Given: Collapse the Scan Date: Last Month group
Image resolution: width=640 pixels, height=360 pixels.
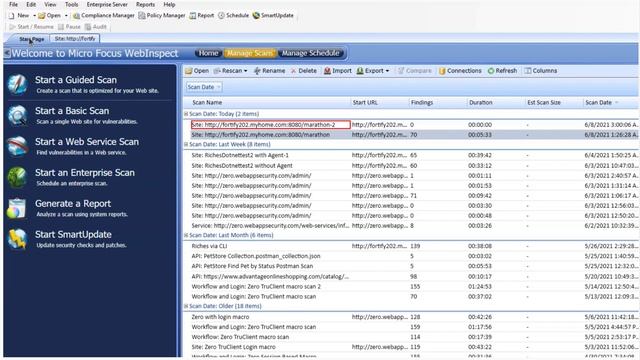Looking at the screenshot, I should coord(186,236).
